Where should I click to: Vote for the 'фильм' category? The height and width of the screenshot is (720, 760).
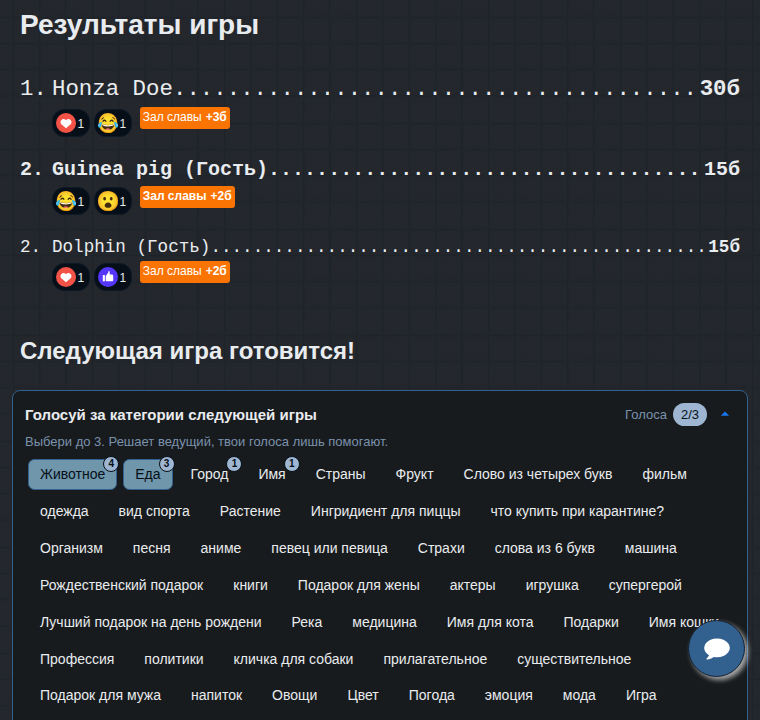664,474
